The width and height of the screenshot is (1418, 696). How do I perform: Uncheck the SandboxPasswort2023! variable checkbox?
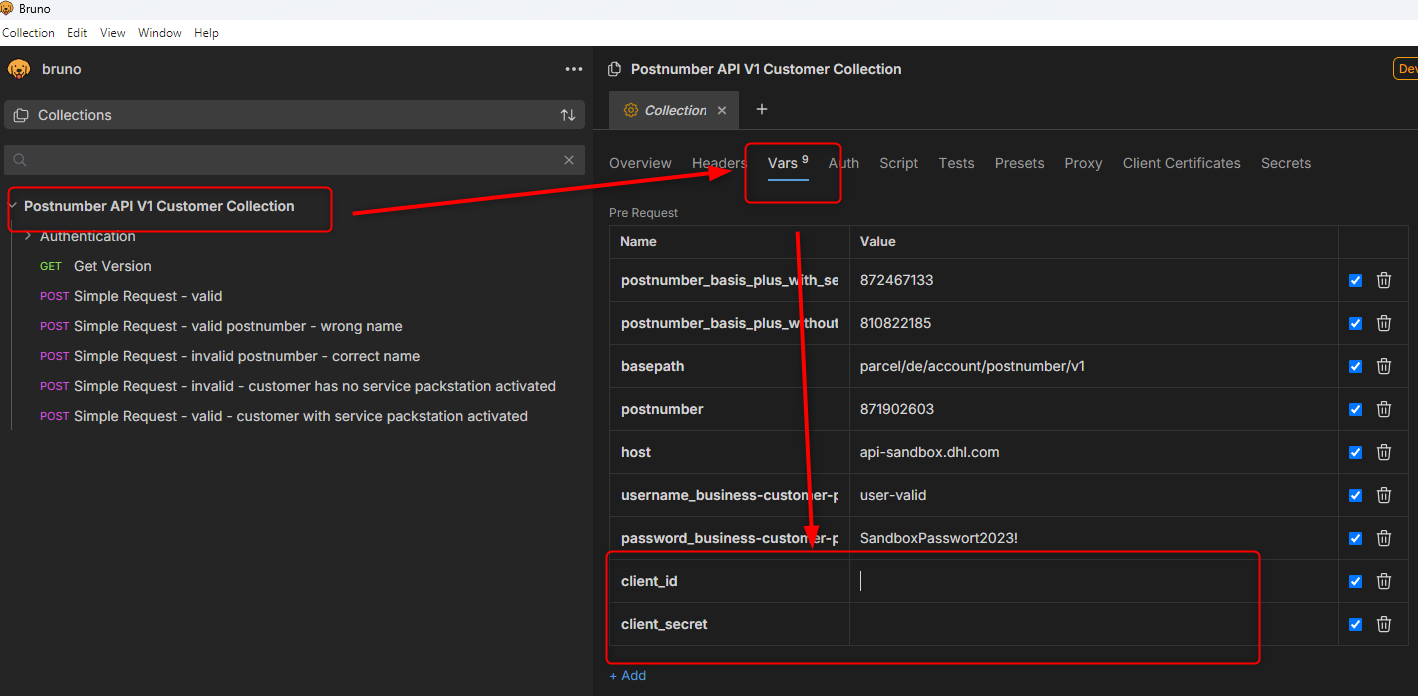click(x=1355, y=539)
